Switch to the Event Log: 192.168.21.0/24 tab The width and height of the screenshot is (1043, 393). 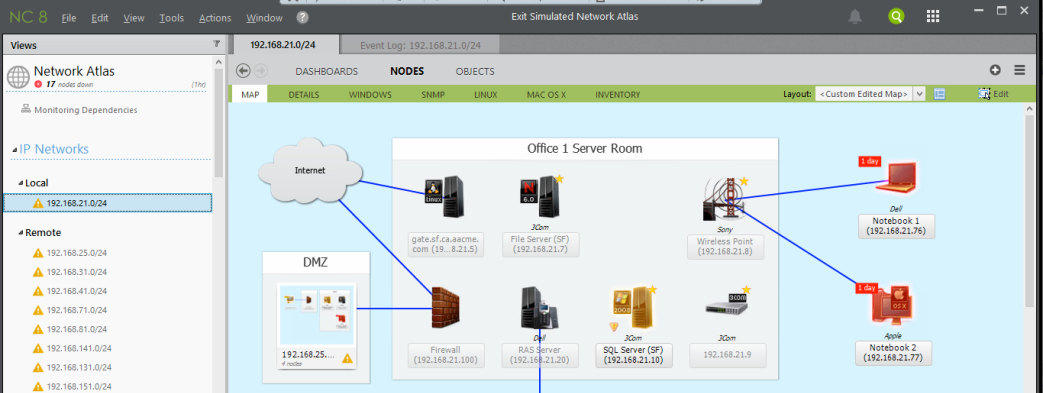click(x=420, y=45)
